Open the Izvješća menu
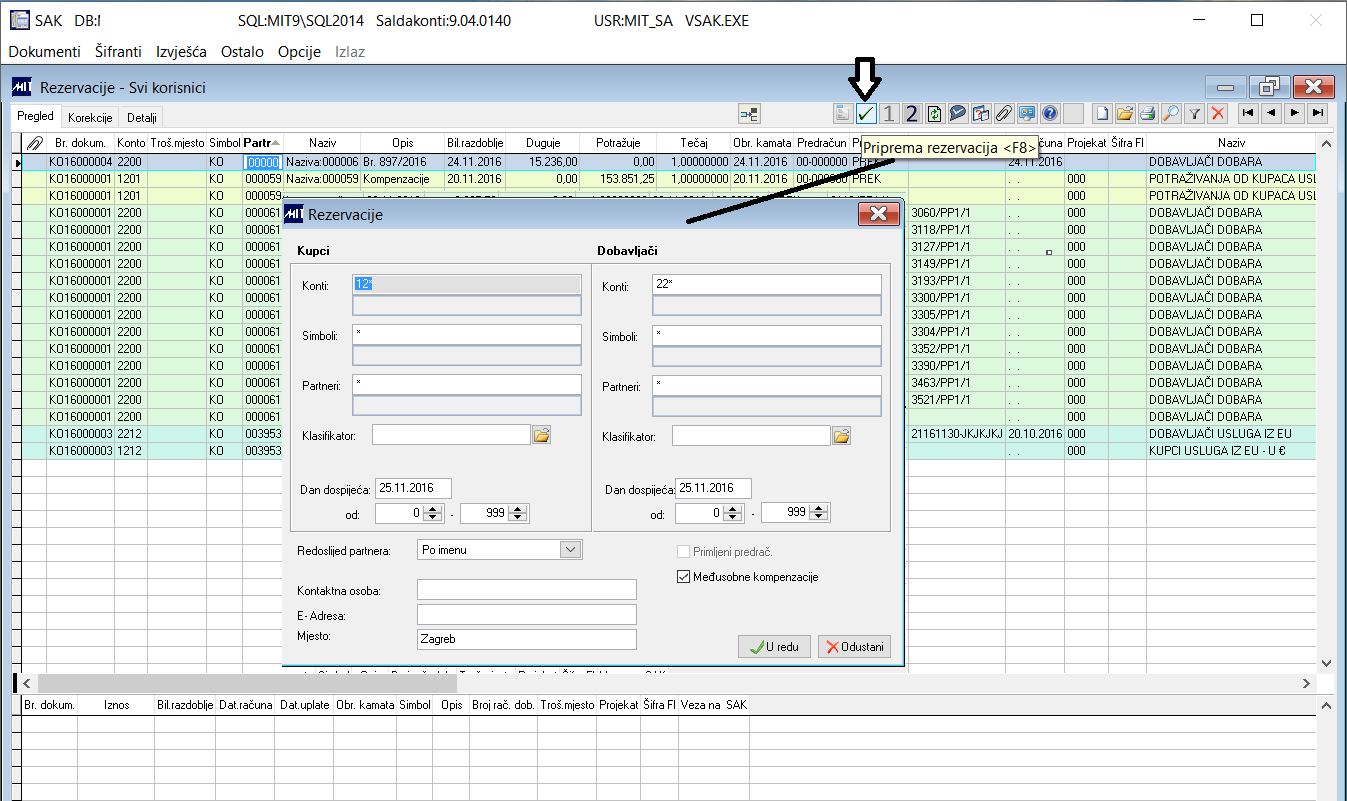This screenshot has height=801, width=1347. pyautogui.click(x=182, y=51)
